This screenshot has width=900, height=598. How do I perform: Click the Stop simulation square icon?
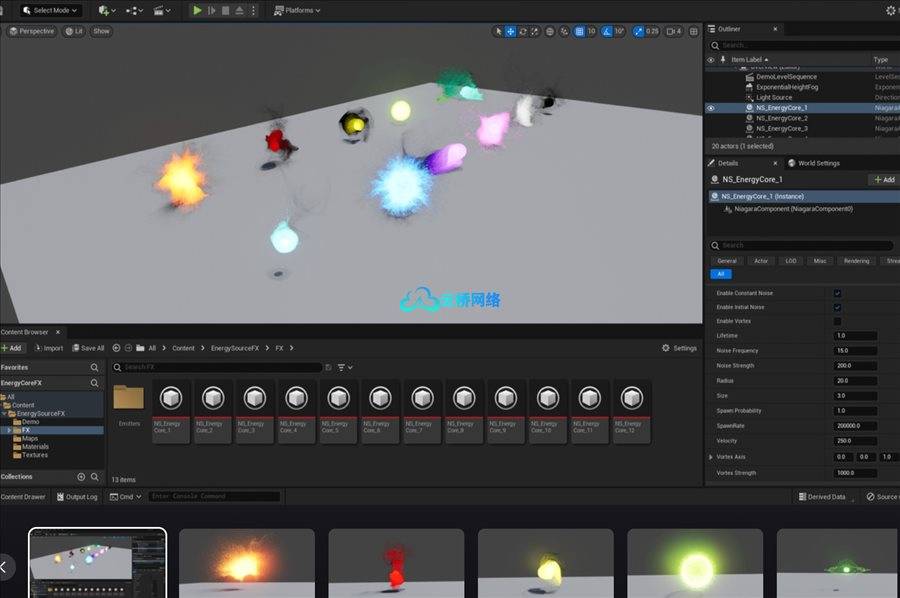(x=226, y=10)
